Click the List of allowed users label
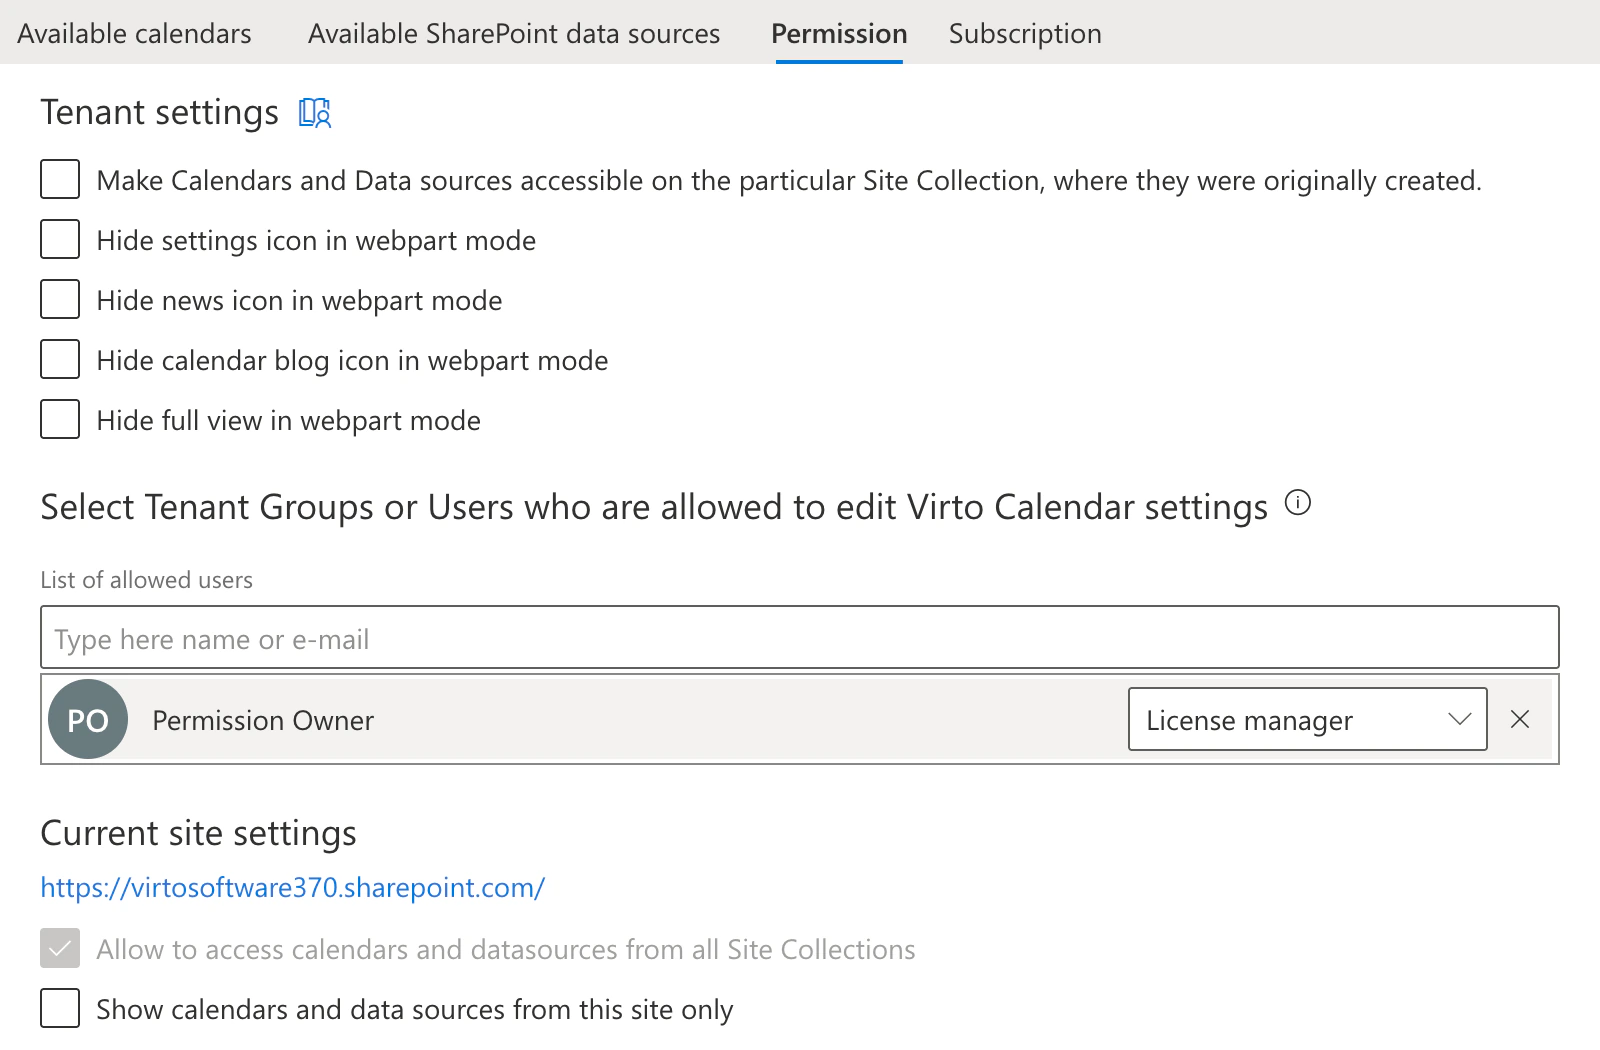The height and width of the screenshot is (1050, 1600). 147,580
